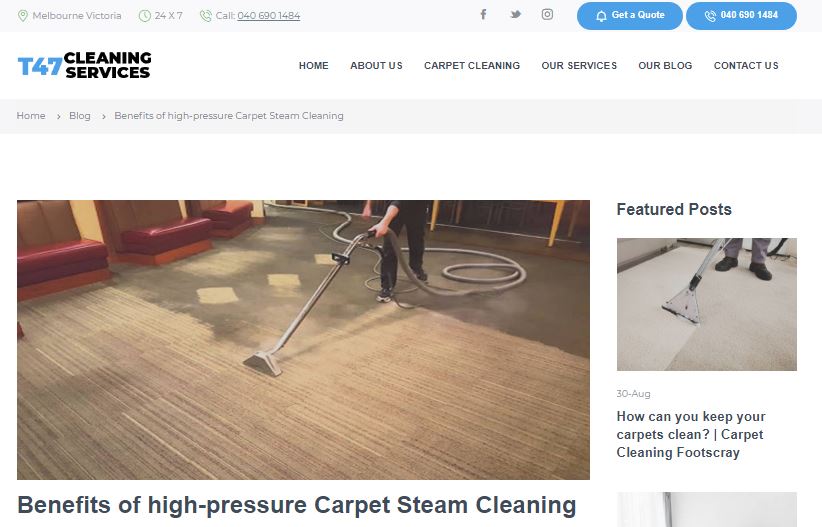Open the Facebook icon link

tap(483, 15)
